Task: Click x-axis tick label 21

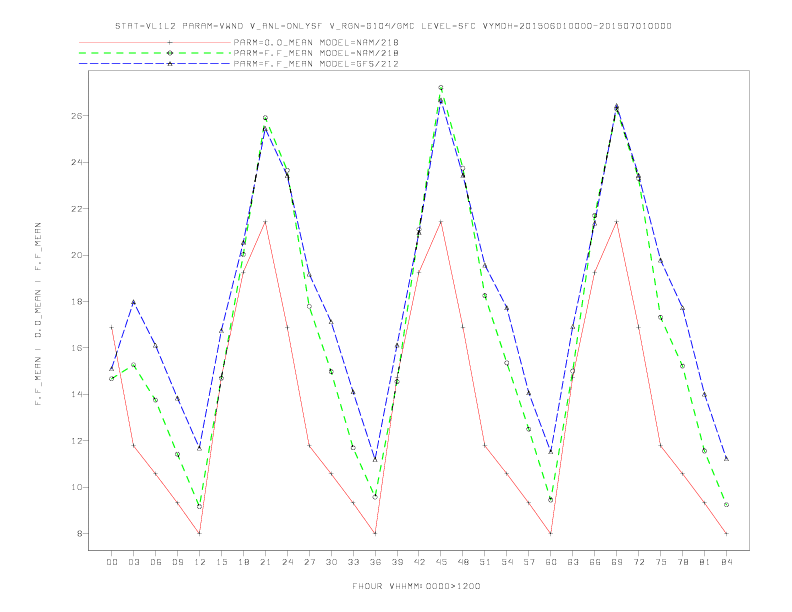Action: point(265,562)
